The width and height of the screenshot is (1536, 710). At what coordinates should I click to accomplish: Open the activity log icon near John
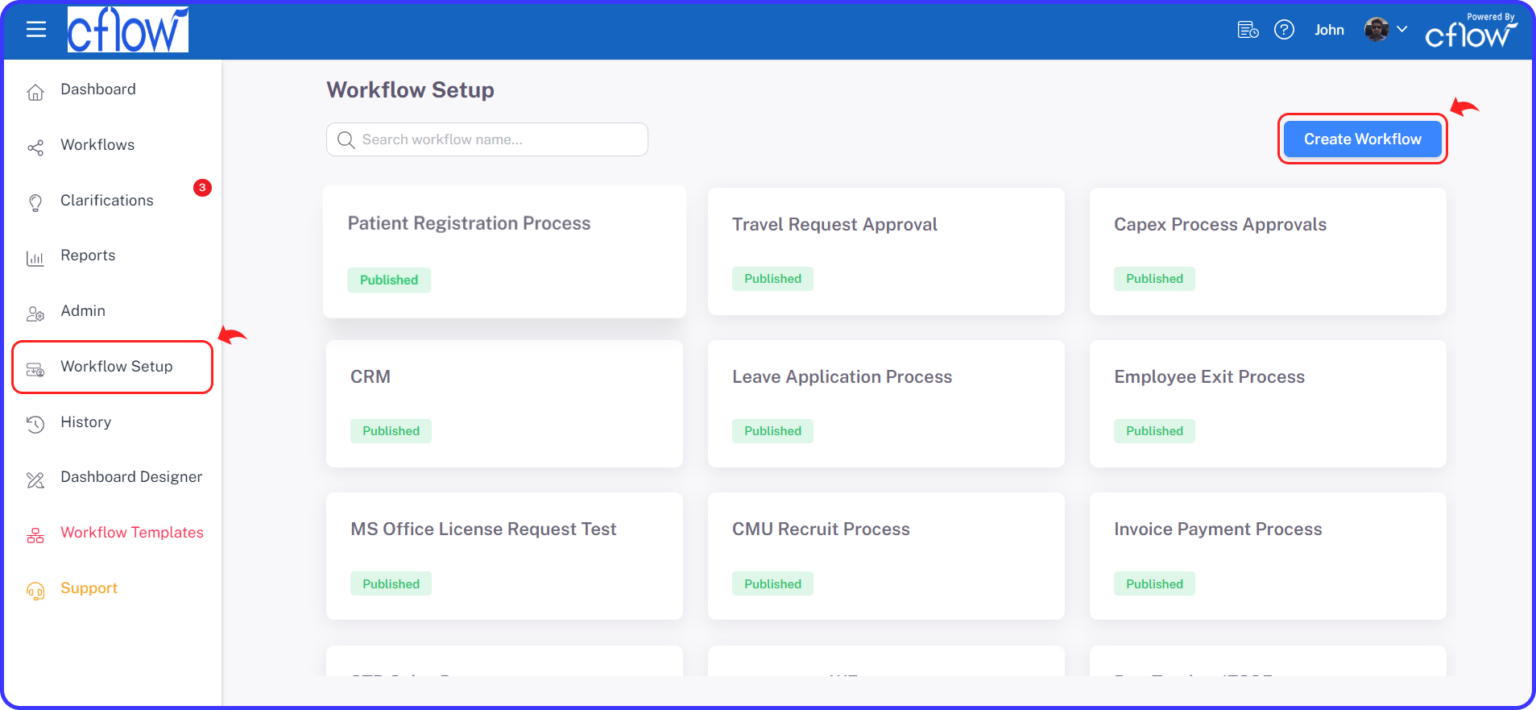click(x=1247, y=29)
